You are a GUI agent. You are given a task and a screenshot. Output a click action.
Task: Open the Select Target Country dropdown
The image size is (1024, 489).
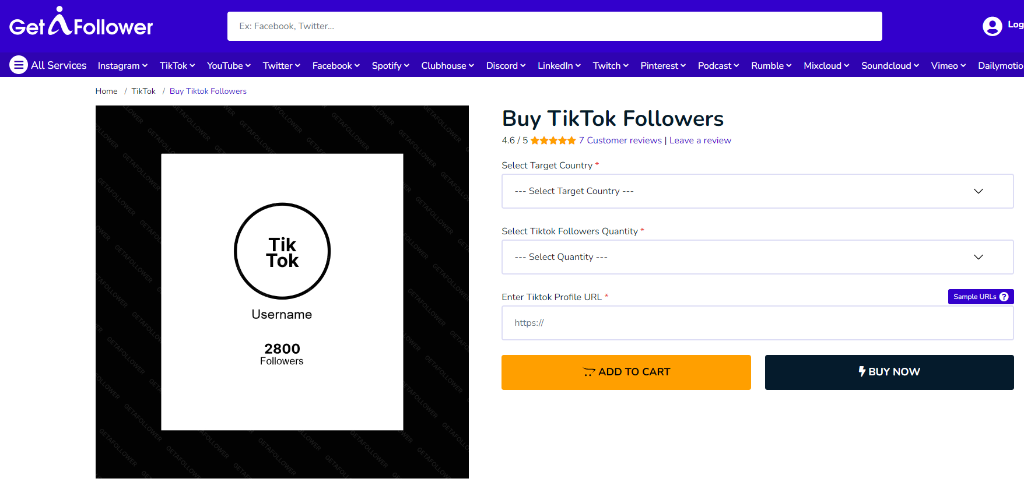coord(758,191)
